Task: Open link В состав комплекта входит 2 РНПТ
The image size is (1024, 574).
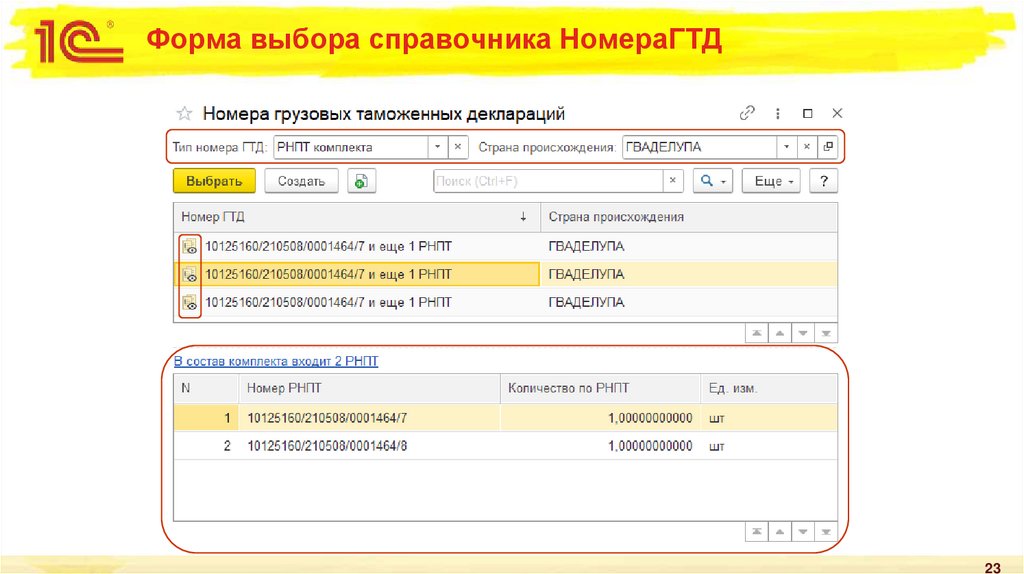Action: coord(276,361)
